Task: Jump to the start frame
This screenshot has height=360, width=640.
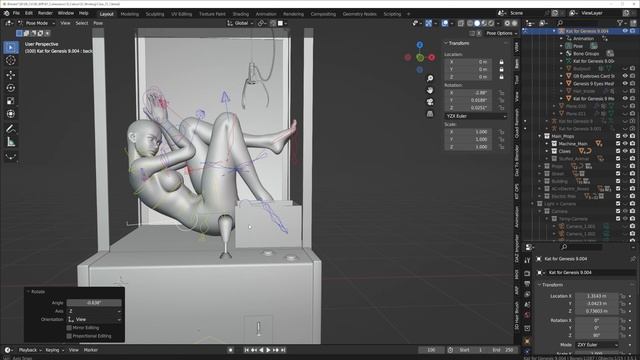Action: [247, 350]
